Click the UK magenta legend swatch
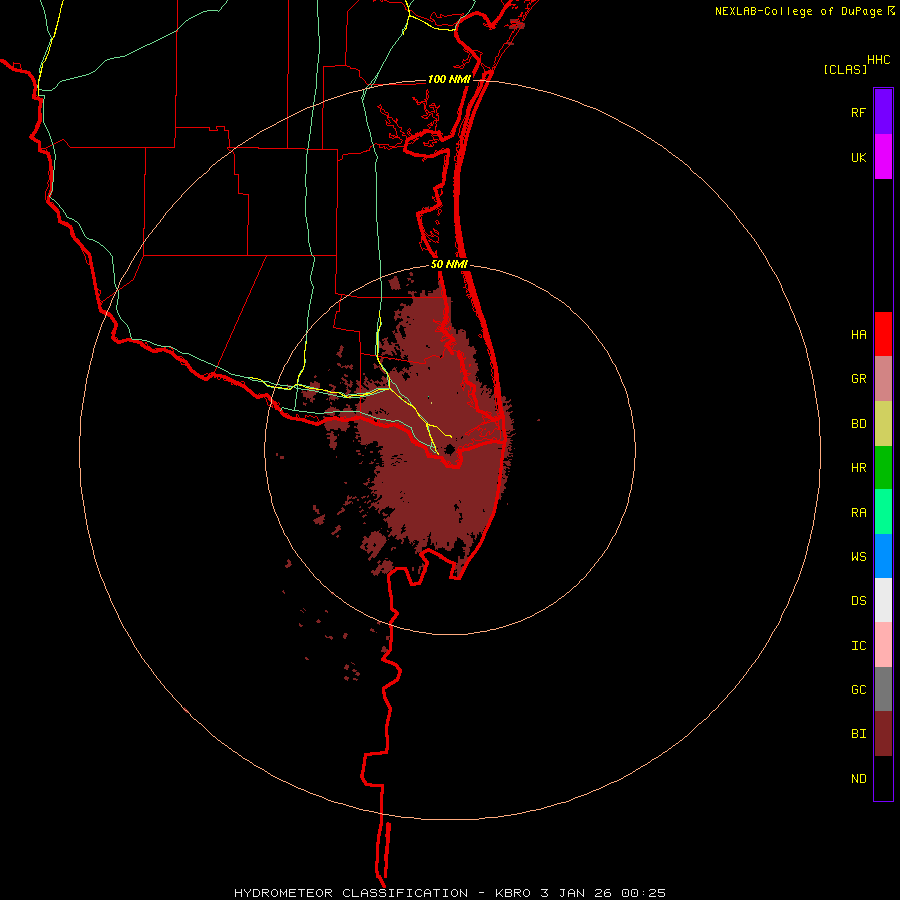Viewport: 900px width, 900px height. tap(883, 157)
